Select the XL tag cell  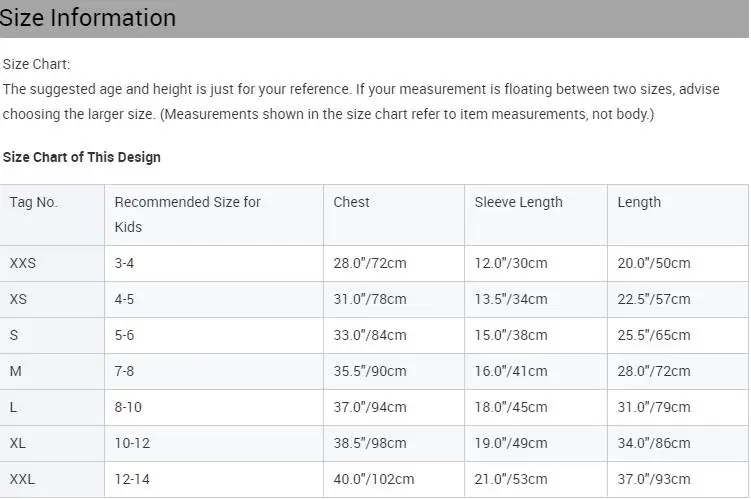coord(18,444)
